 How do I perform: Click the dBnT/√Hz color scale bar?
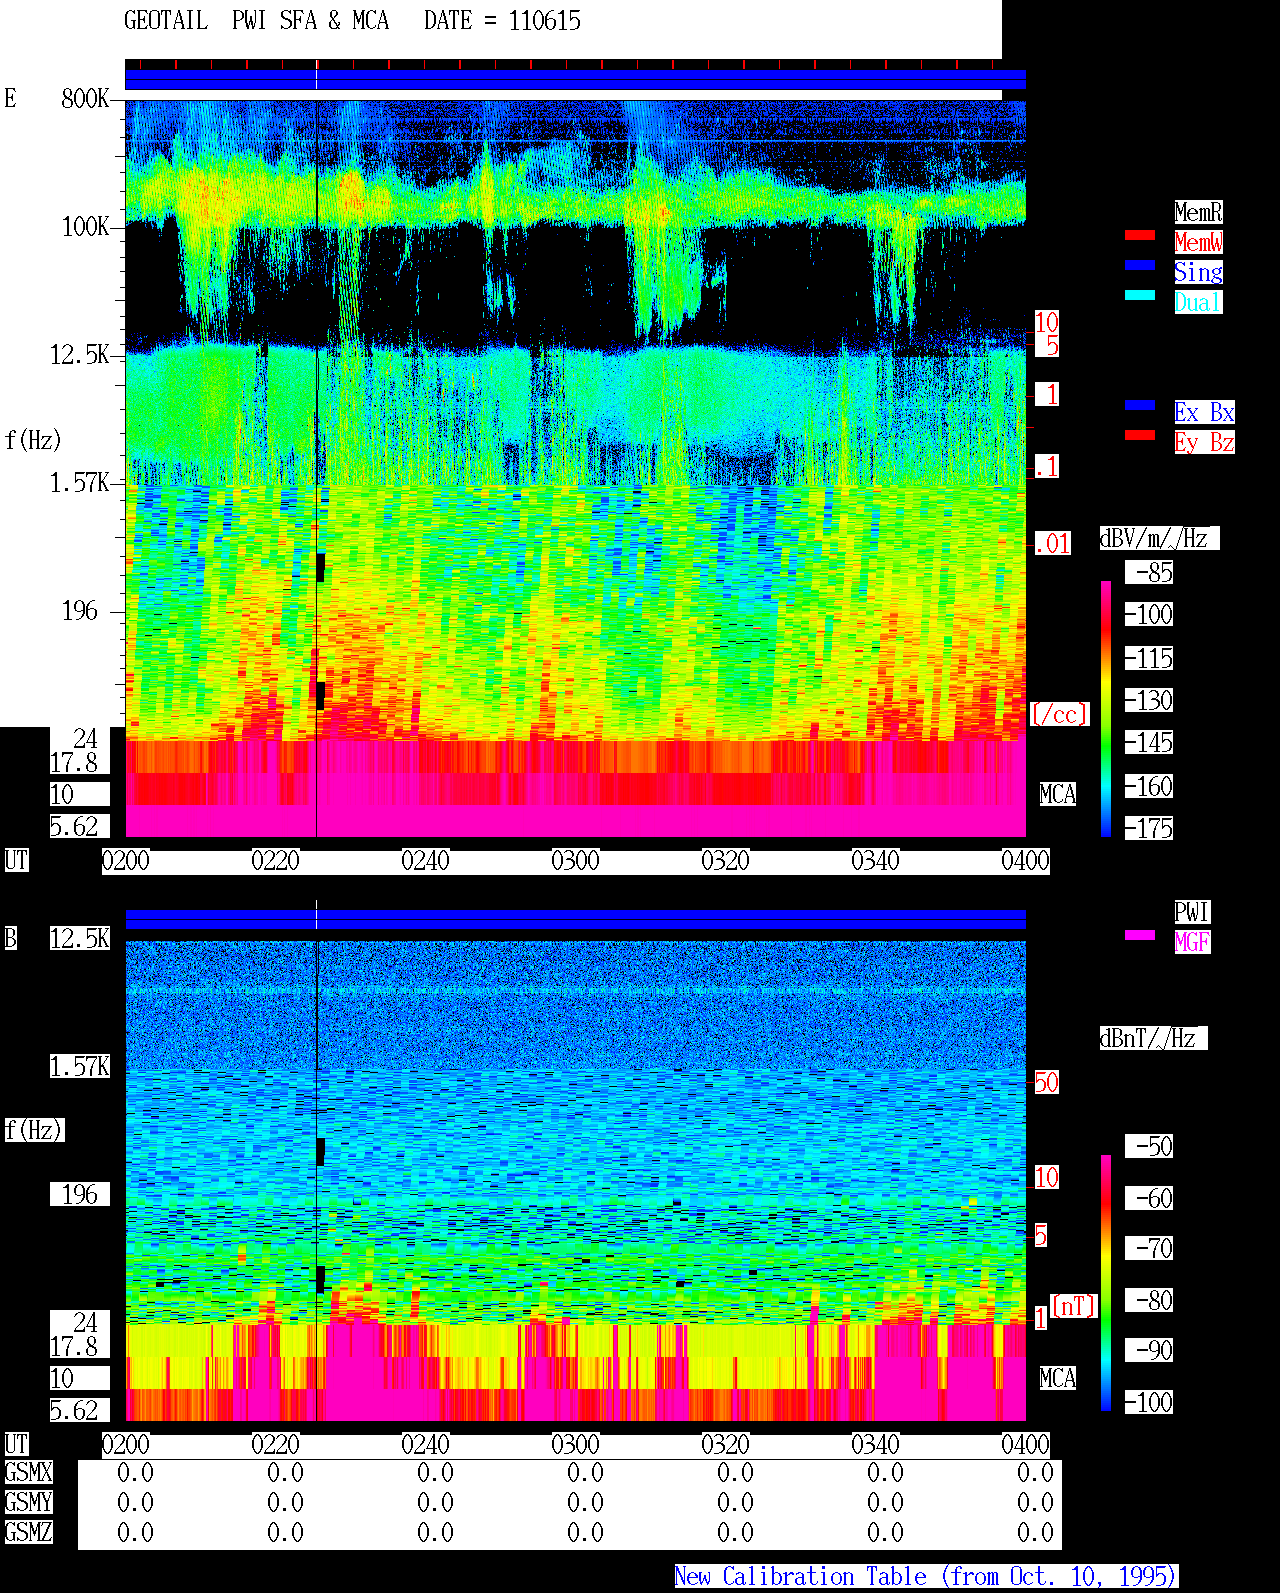1106,1283
